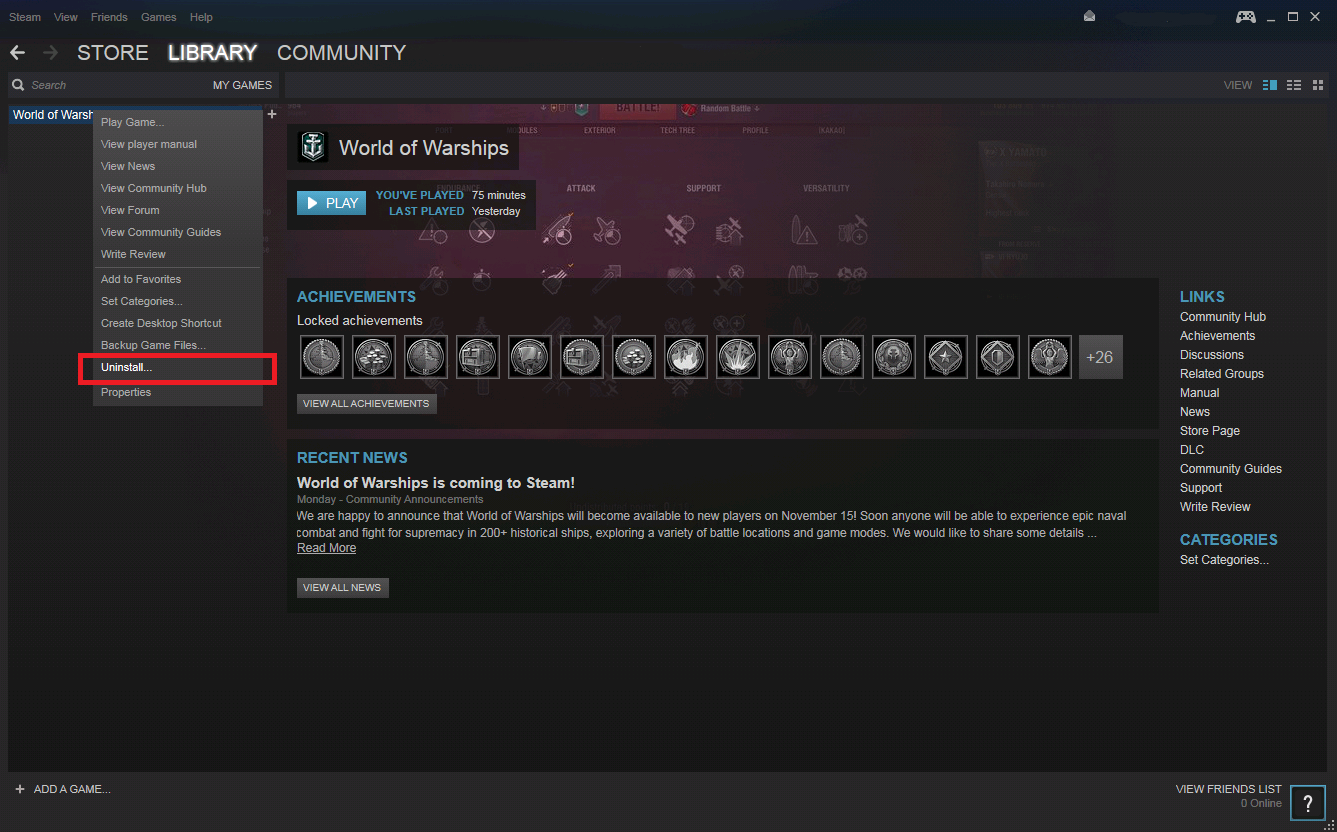Click VIEW ALL NEWS button
The height and width of the screenshot is (832, 1337).
click(x=342, y=588)
